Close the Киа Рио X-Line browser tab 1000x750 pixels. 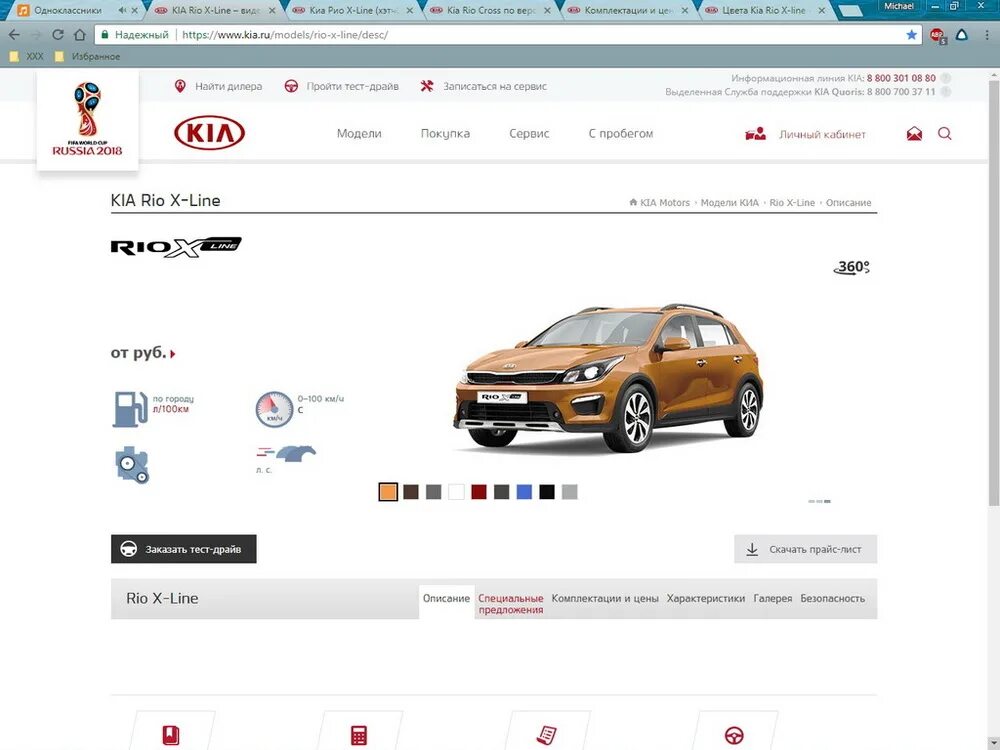point(409,10)
